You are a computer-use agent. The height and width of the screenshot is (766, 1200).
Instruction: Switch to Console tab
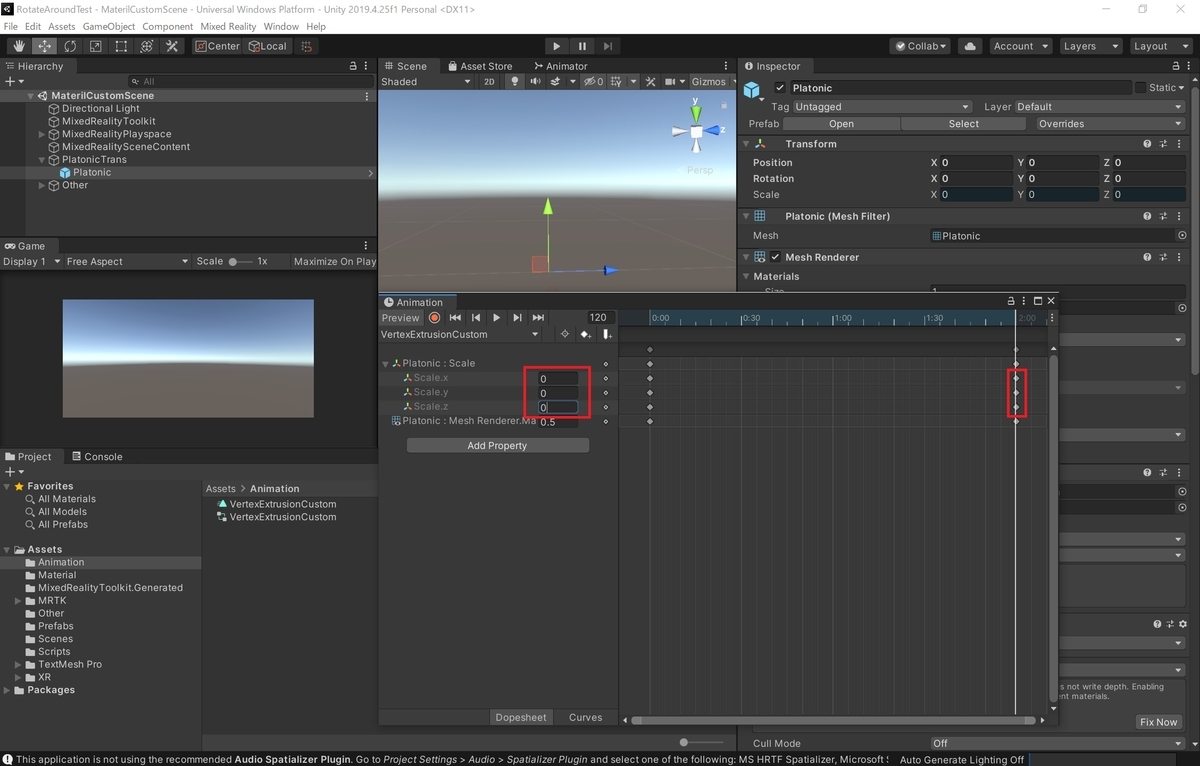coord(96,456)
